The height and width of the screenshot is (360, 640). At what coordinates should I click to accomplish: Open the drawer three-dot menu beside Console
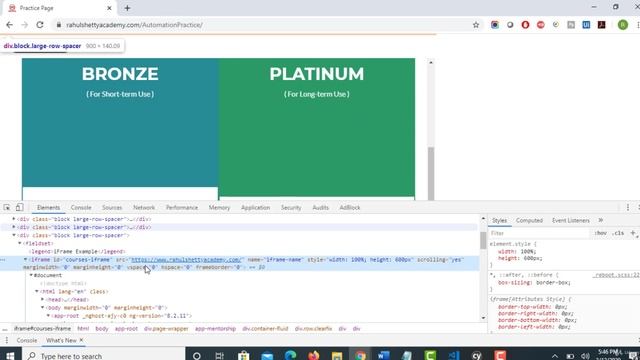7,340
